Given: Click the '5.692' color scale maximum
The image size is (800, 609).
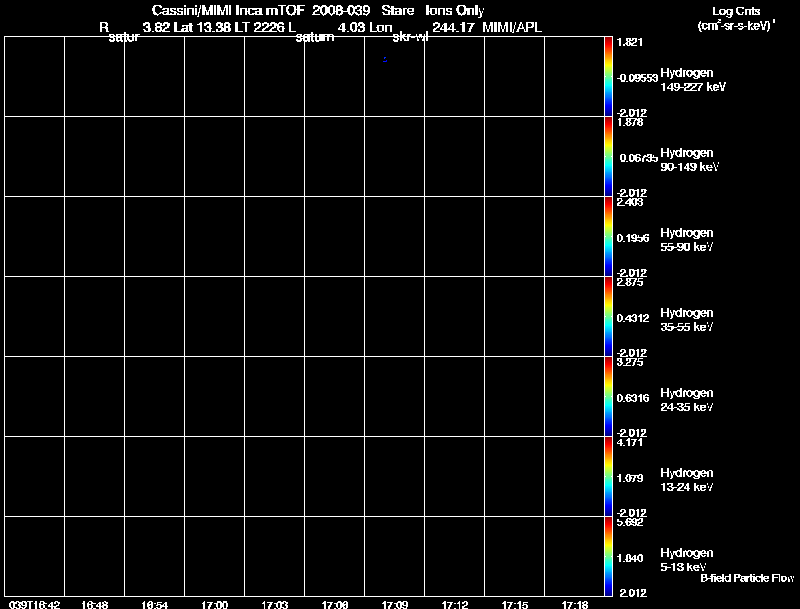Looking at the screenshot, I should pos(630,523).
